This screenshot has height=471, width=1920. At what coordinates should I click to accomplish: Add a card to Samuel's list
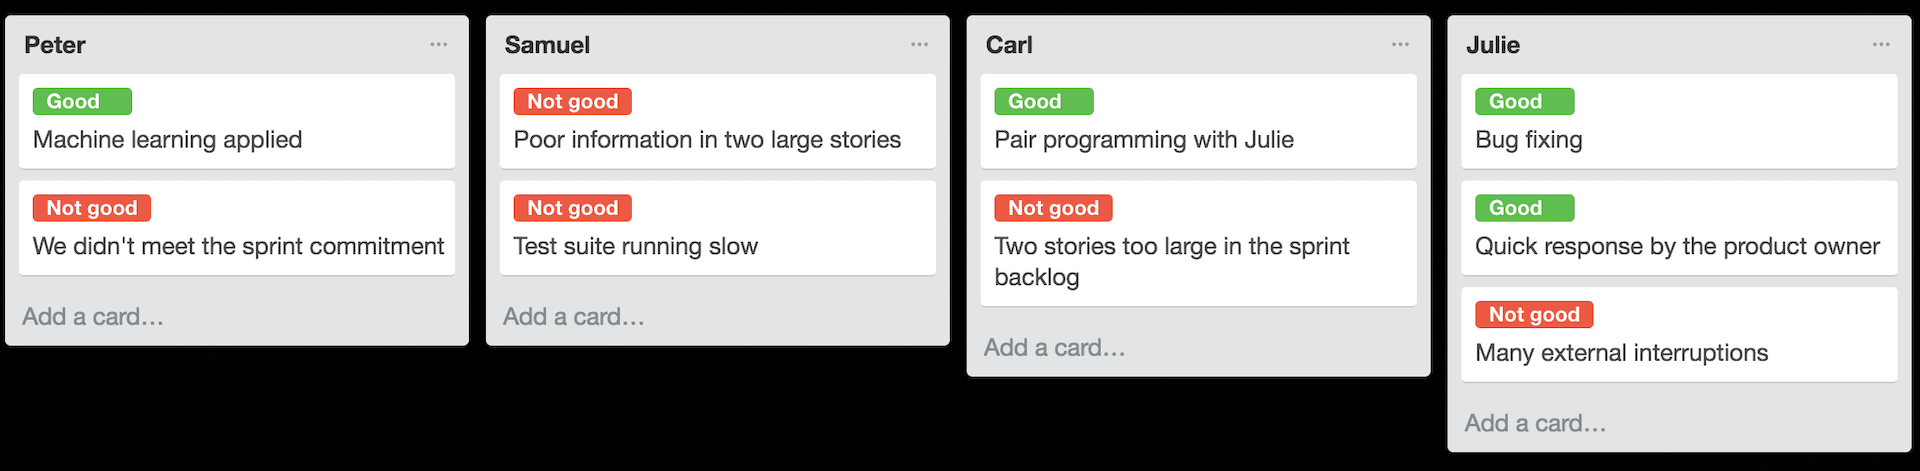(574, 317)
